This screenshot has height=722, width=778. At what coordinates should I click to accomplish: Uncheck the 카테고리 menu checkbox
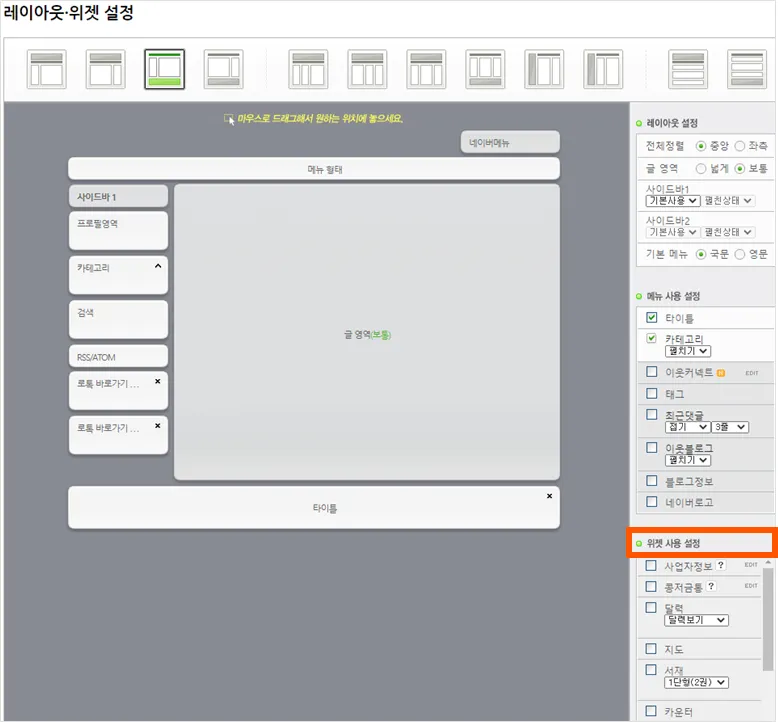(x=652, y=338)
